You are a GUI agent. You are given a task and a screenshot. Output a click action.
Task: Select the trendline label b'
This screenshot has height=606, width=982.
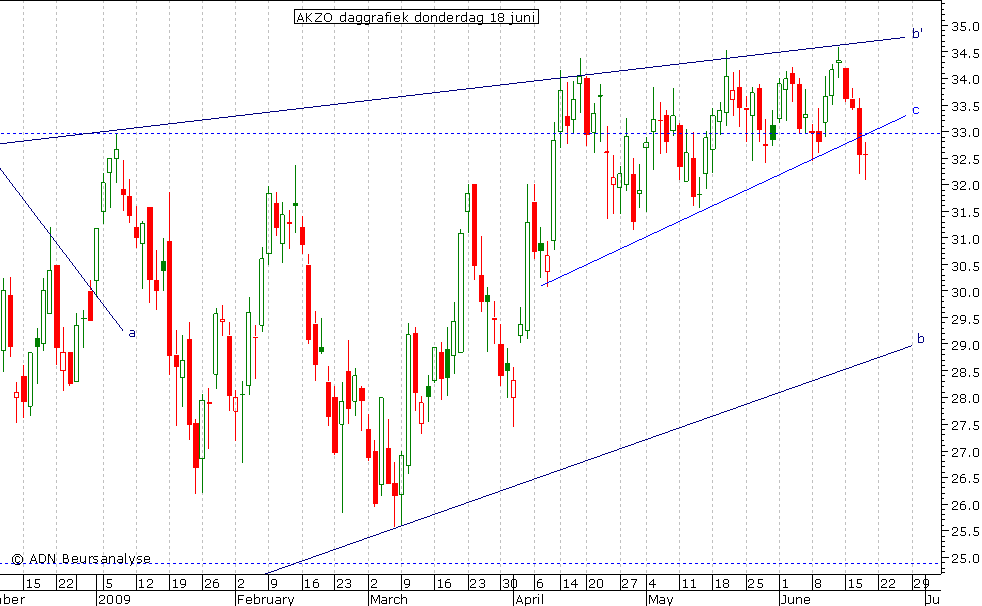click(917, 33)
